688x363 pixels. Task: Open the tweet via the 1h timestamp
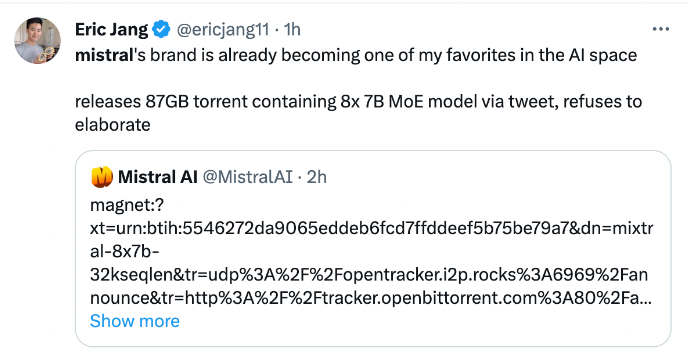pyautogui.click(x=292, y=29)
